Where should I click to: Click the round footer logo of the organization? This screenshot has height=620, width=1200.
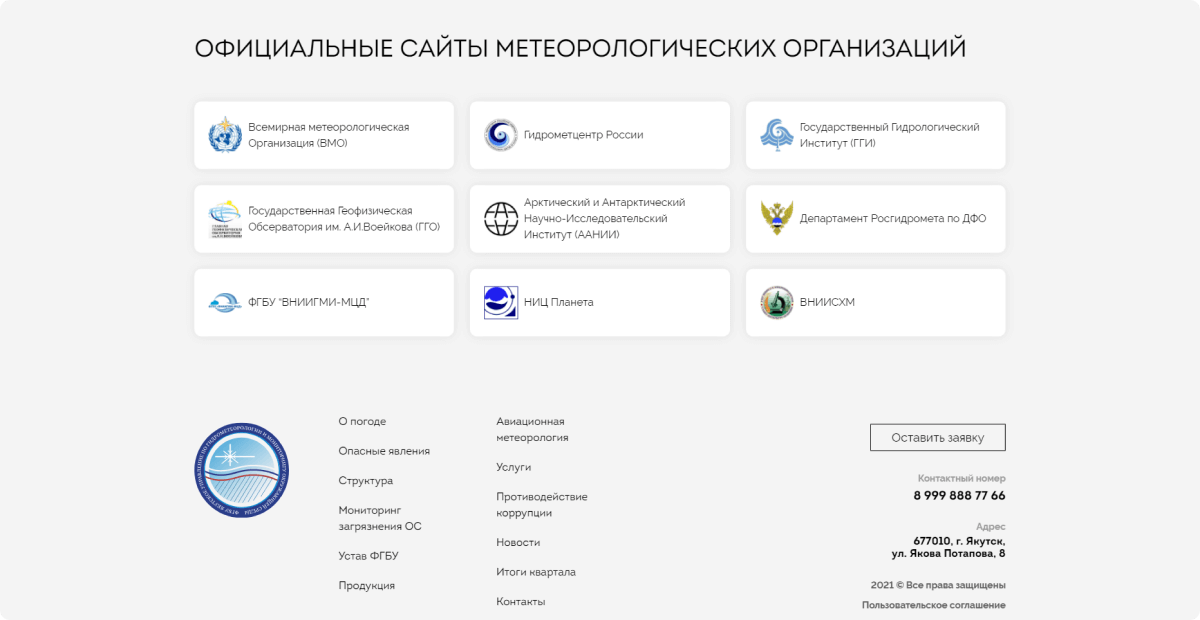pyautogui.click(x=242, y=470)
